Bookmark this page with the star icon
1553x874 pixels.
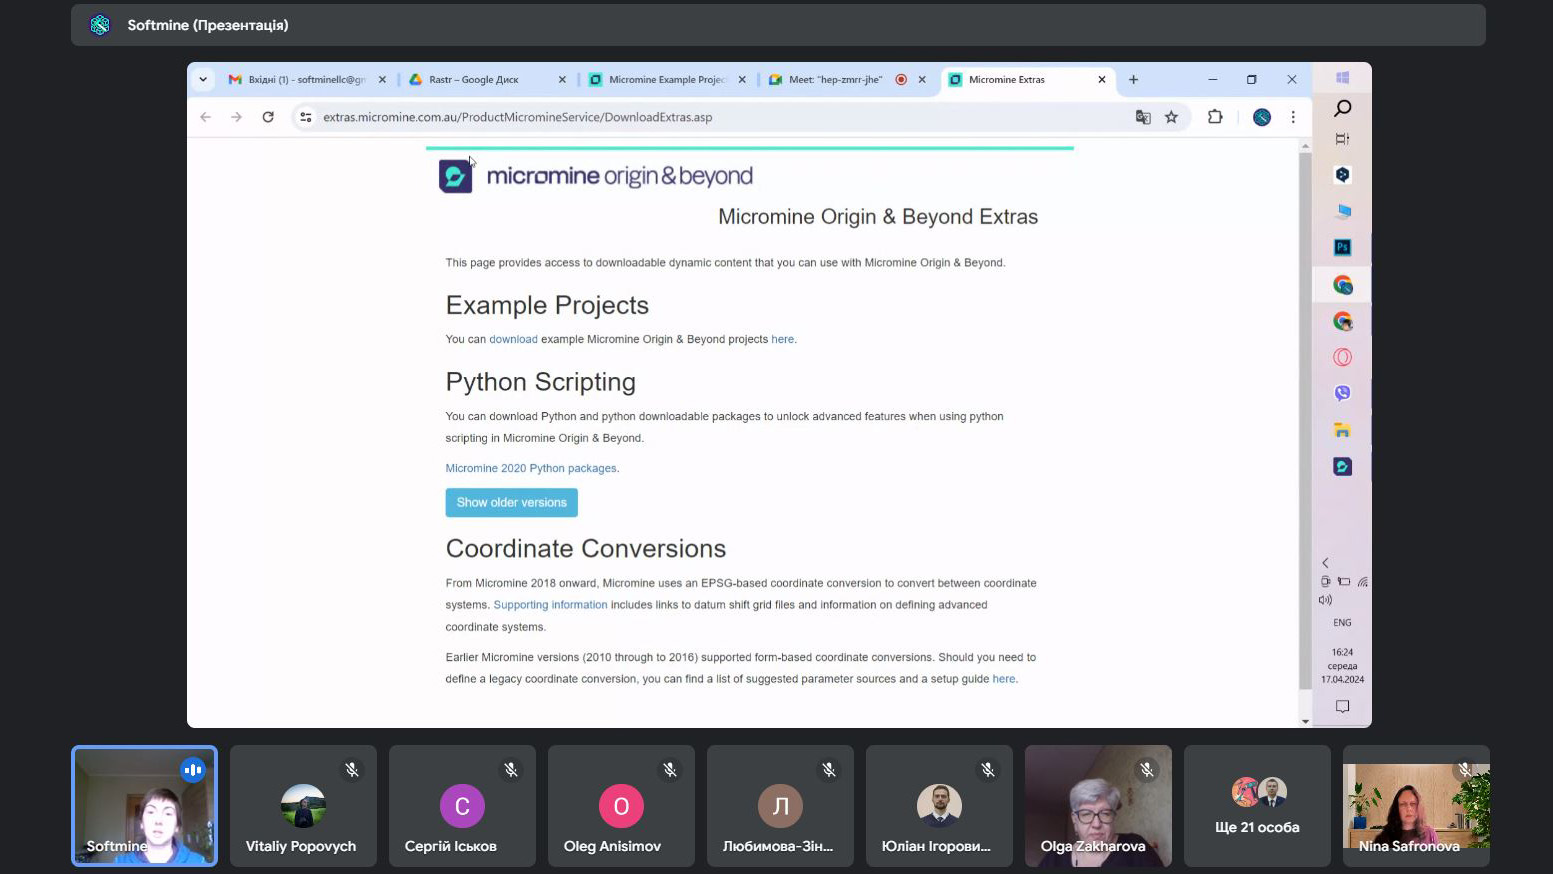1171,117
